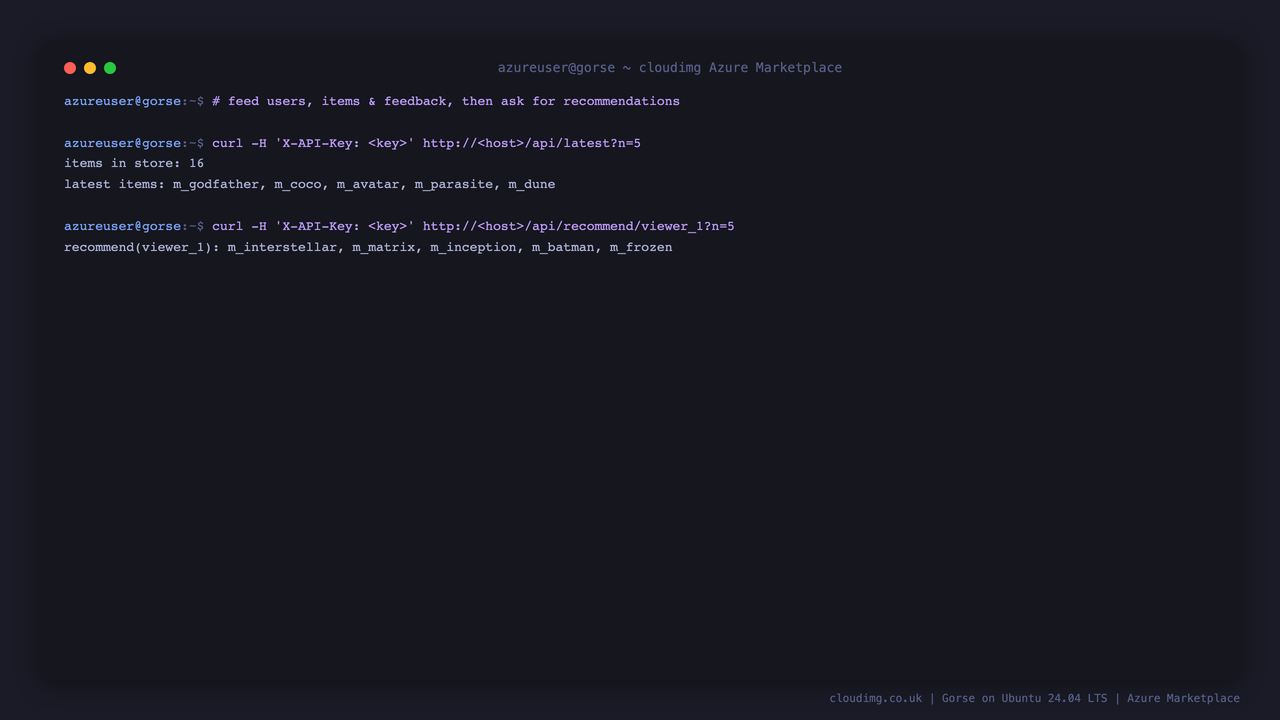Click the 'recommend(viewer_1)' output line
The image size is (1280, 720).
(x=368, y=247)
